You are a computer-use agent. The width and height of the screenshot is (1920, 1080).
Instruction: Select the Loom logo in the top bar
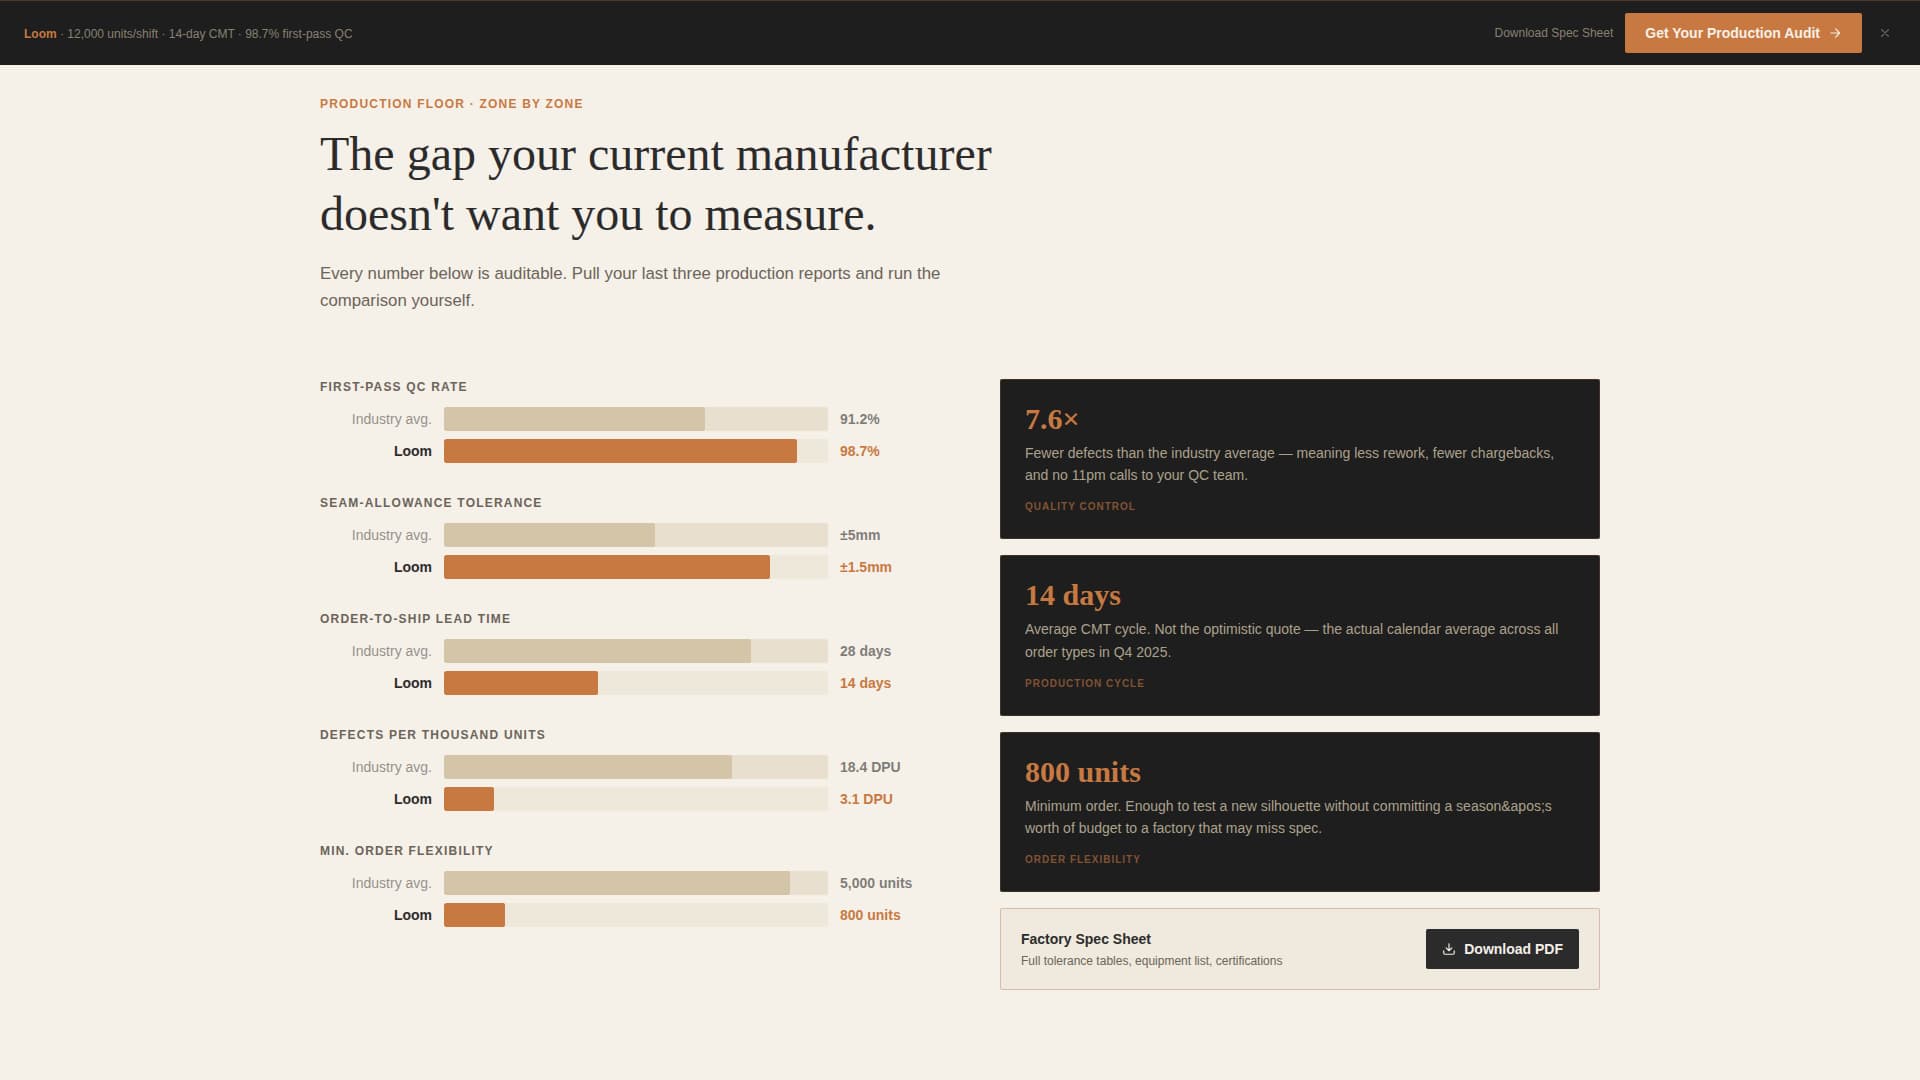(x=41, y=33)
